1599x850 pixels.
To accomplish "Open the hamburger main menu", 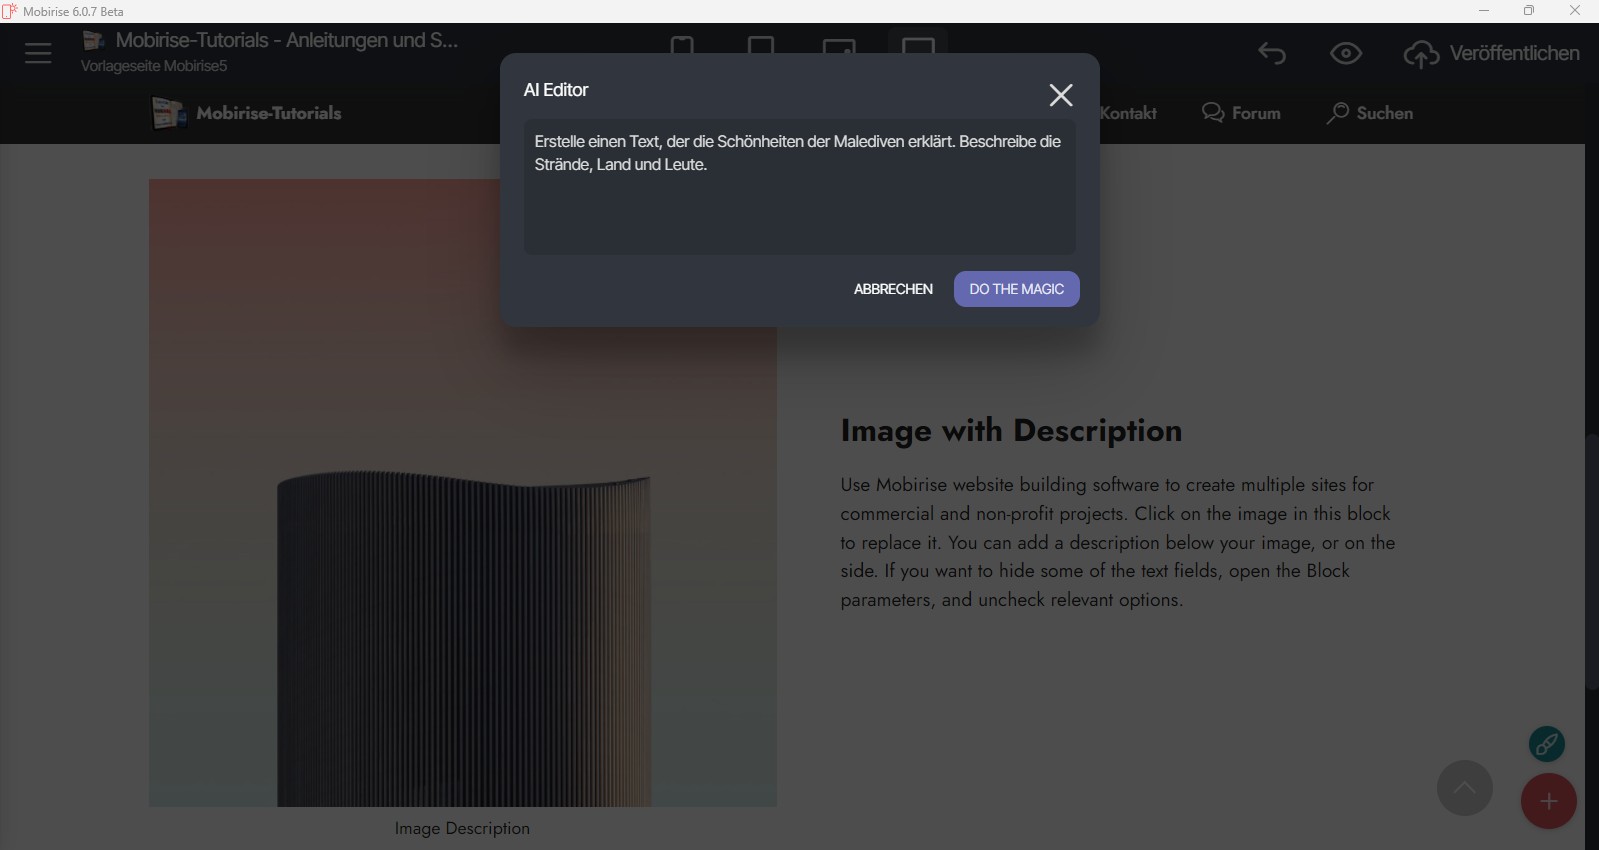I will click(x=38, y=53).
